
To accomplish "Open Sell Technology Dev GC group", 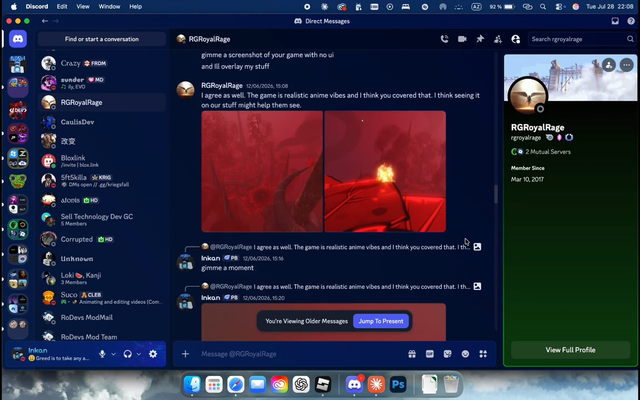I will point(102,220).
